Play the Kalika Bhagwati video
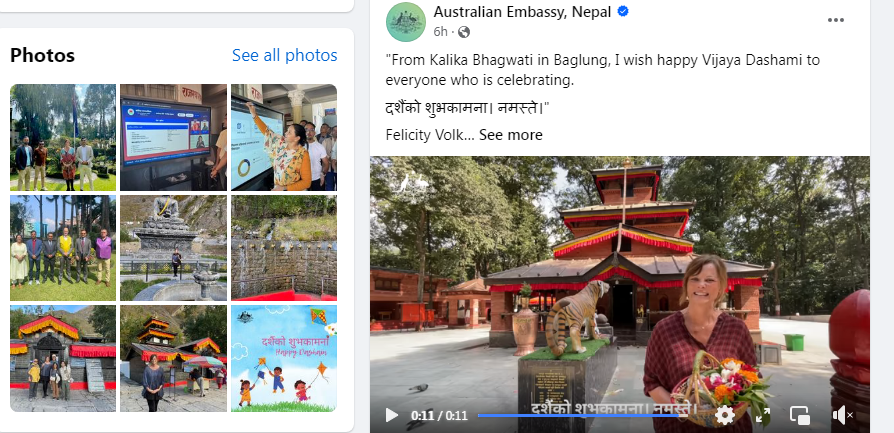The image size is (894, 433). click(x=392, y=415)
